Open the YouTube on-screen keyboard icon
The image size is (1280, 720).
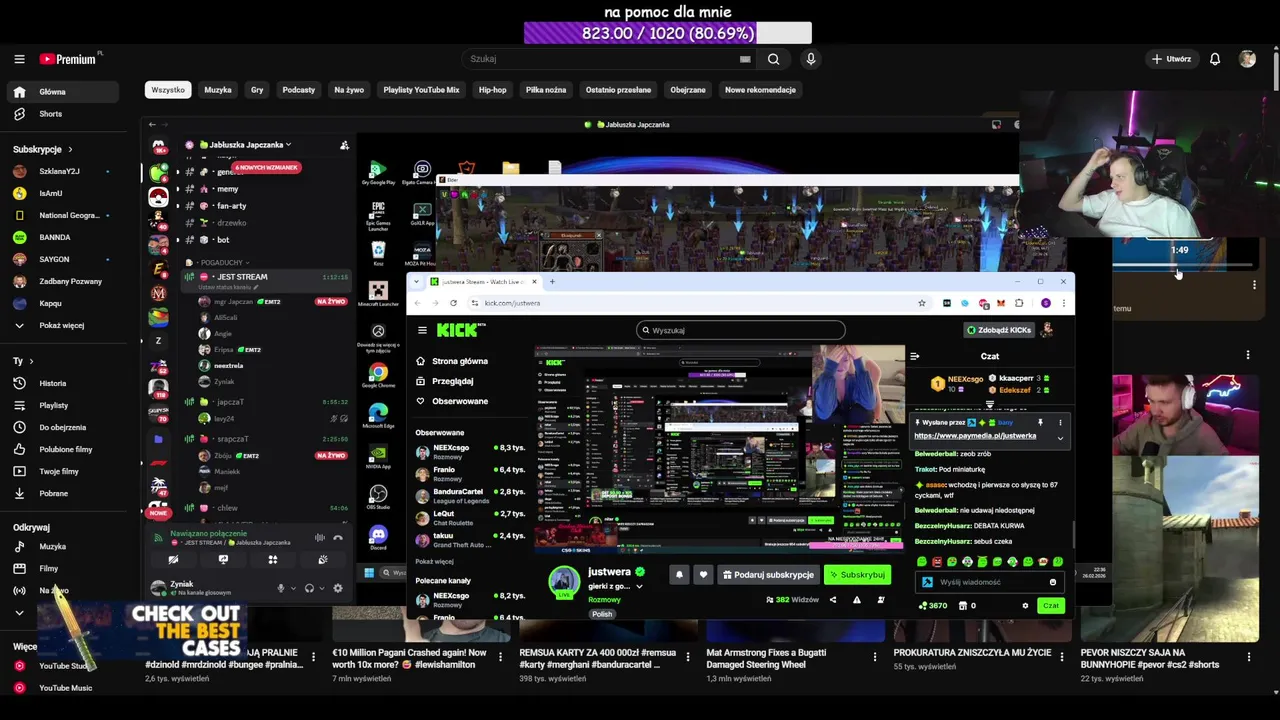(745, 59)
